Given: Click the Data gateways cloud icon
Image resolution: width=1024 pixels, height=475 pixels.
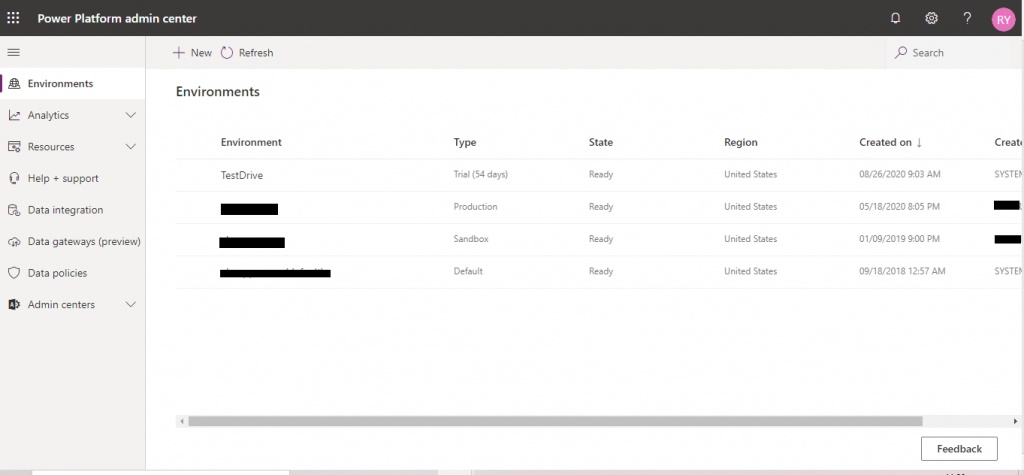Looking at the screenshot, I should (x=14, y=242).
